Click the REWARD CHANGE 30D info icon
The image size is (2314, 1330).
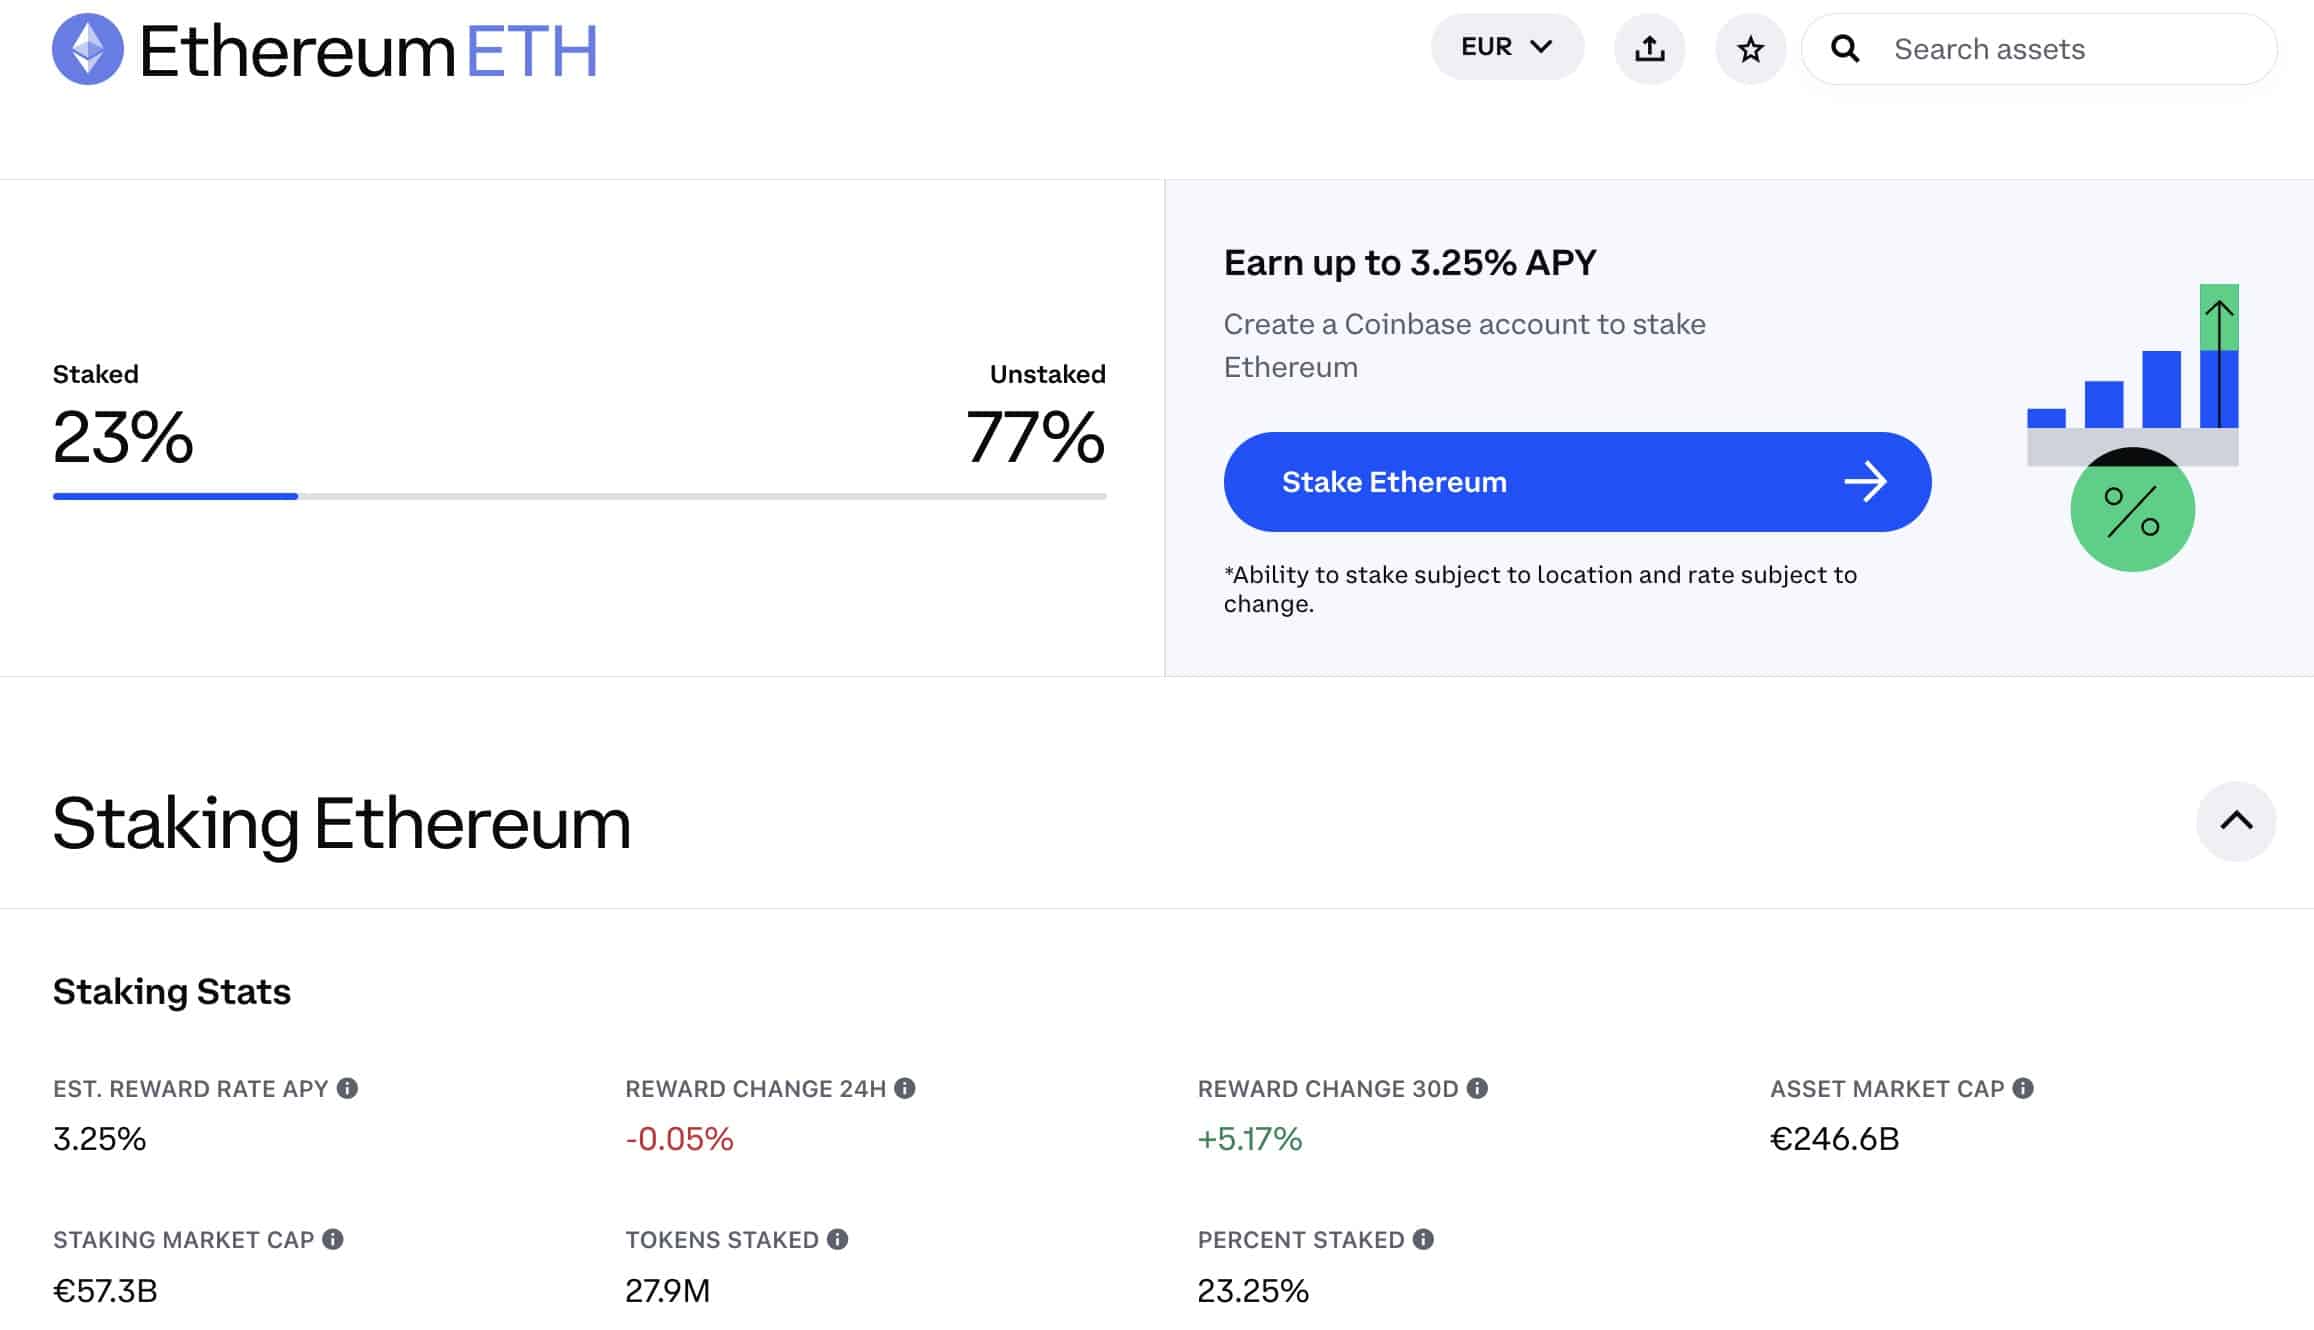pos(1476,1088)
